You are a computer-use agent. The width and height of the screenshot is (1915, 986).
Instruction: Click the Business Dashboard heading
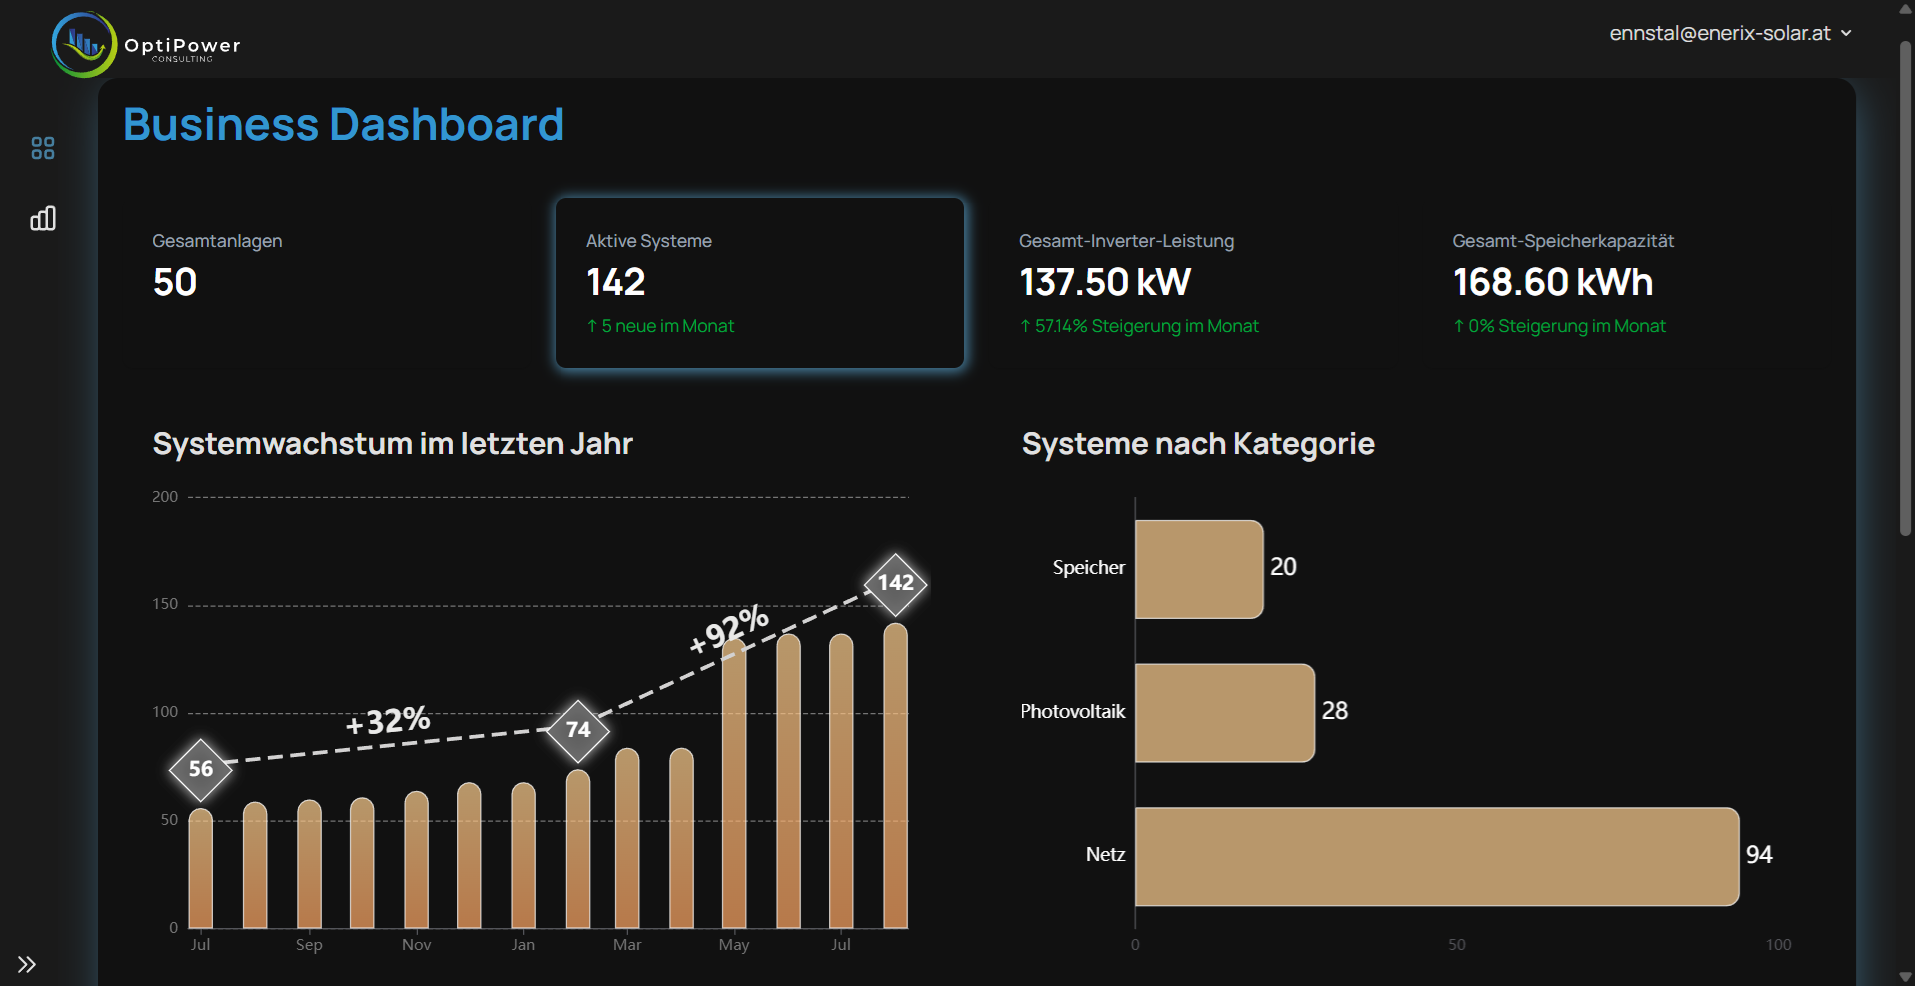tap(343, 125)
